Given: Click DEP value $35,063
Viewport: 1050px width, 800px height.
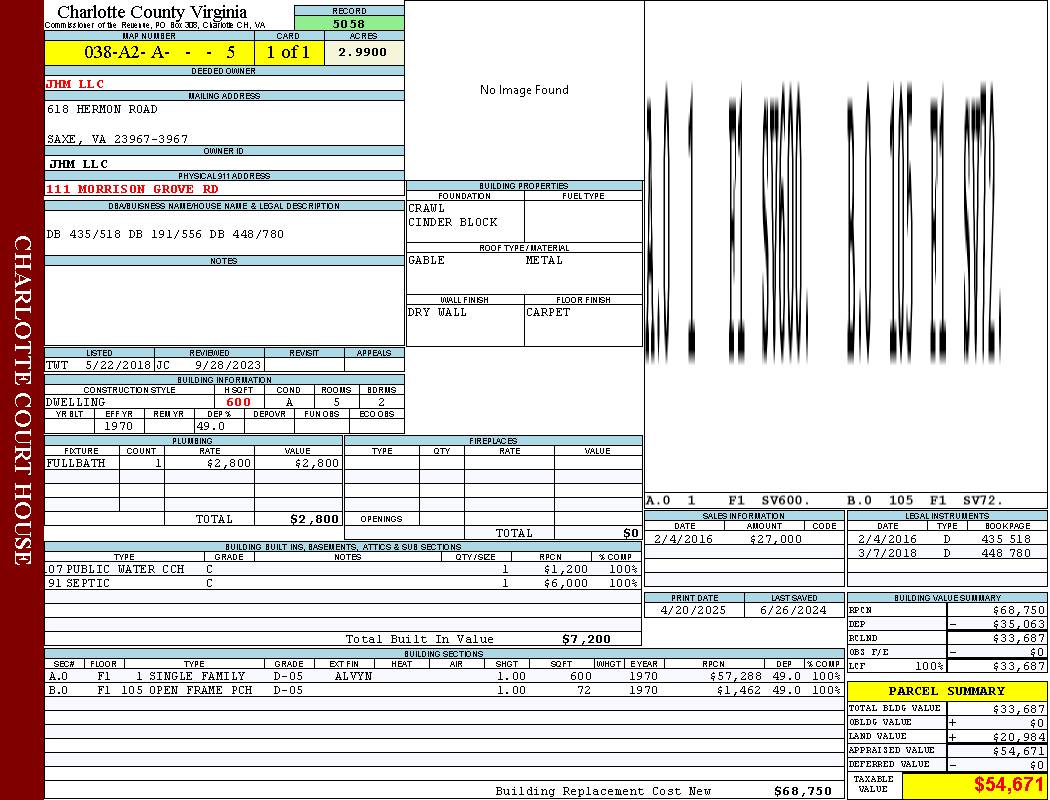Looking at the screenshot, I should pos(1019,625).
